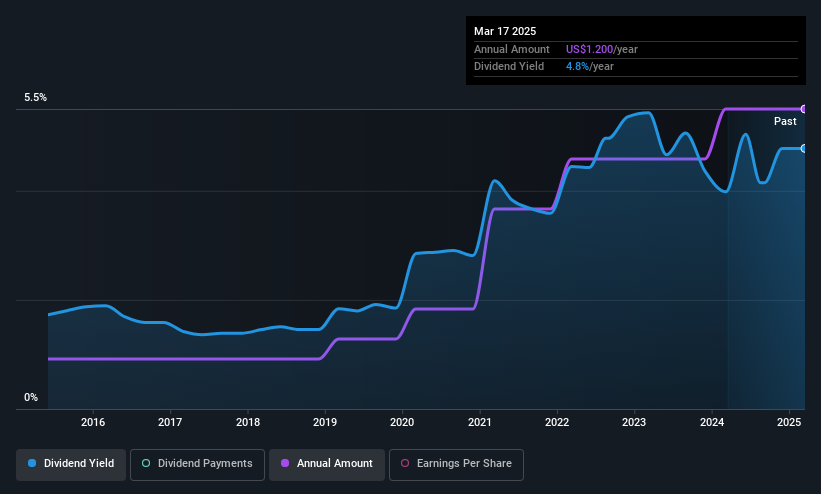This screenshot has height=494, width=821.
Task: Click the Past label on chart
Action: point(785,122)
